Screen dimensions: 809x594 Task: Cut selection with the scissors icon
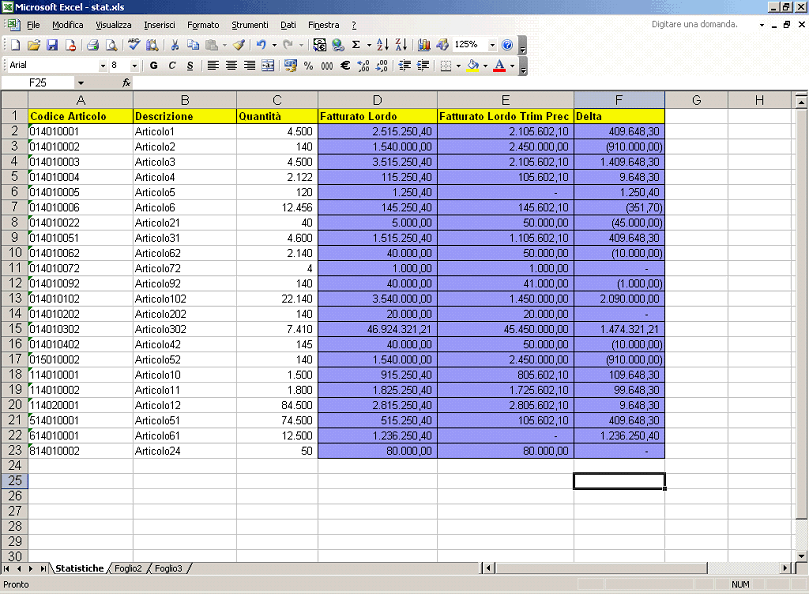click(175, 45)
